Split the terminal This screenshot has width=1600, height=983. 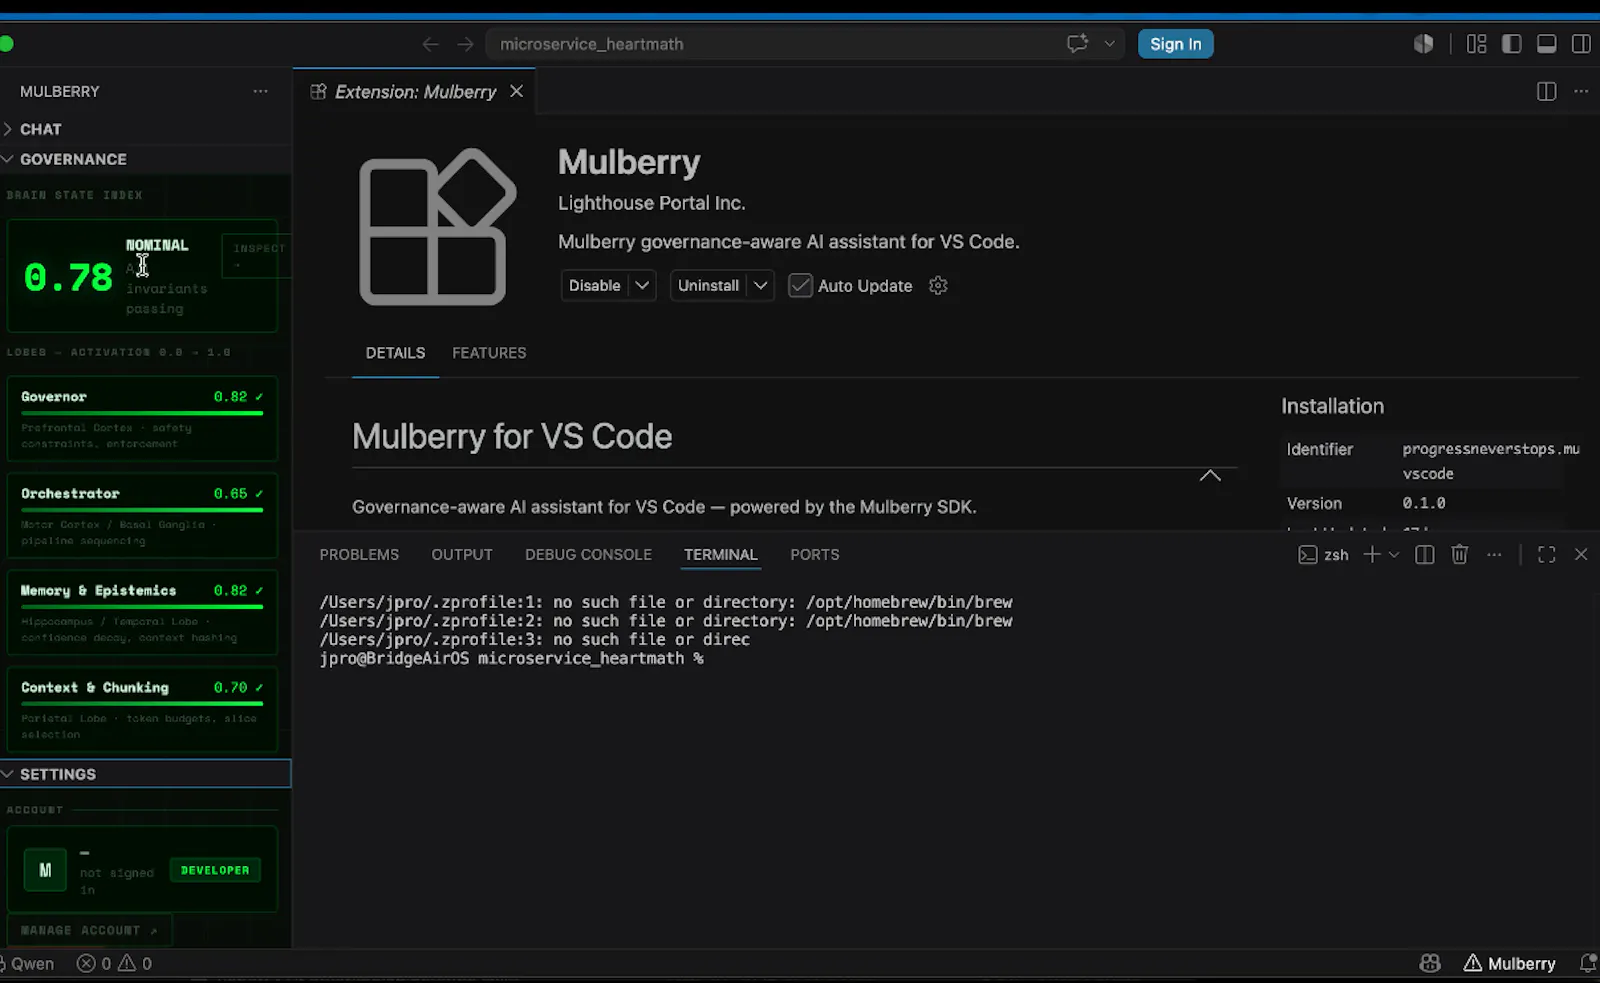(x=1425, y=554)
